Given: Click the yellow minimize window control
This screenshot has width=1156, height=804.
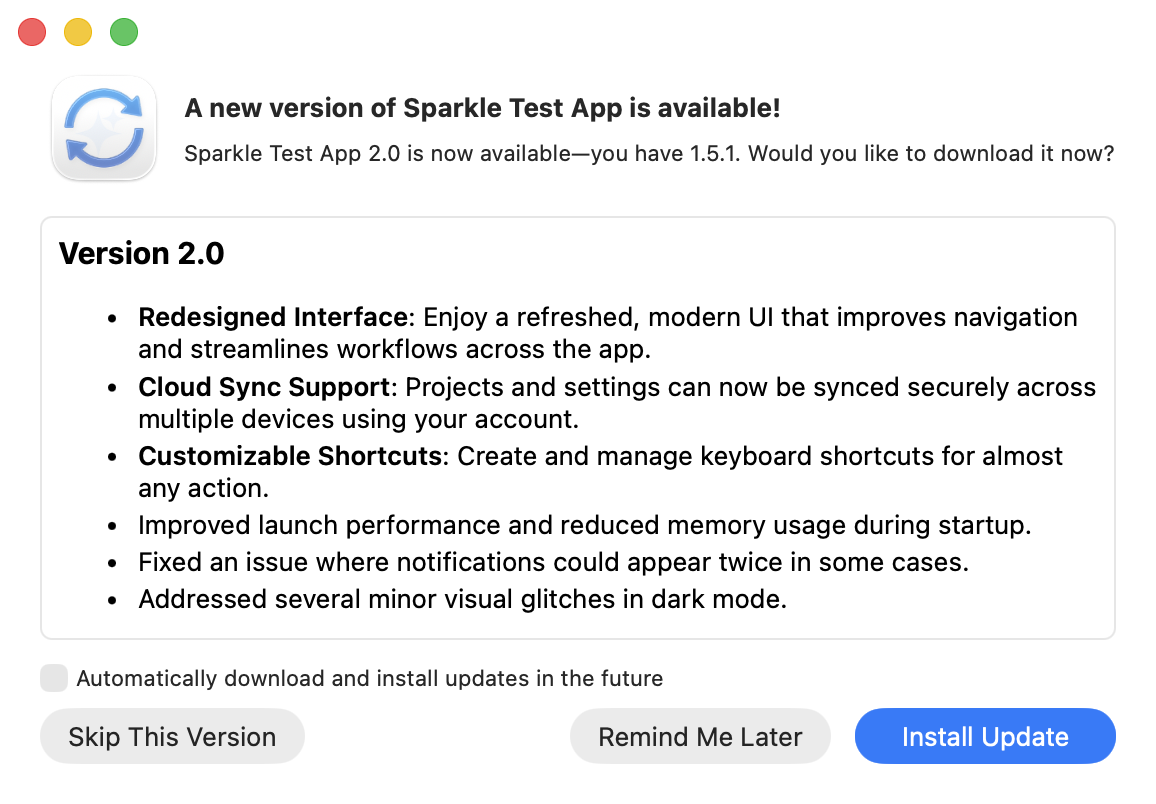Looking at the screenshot, I should tap(77, 31).
